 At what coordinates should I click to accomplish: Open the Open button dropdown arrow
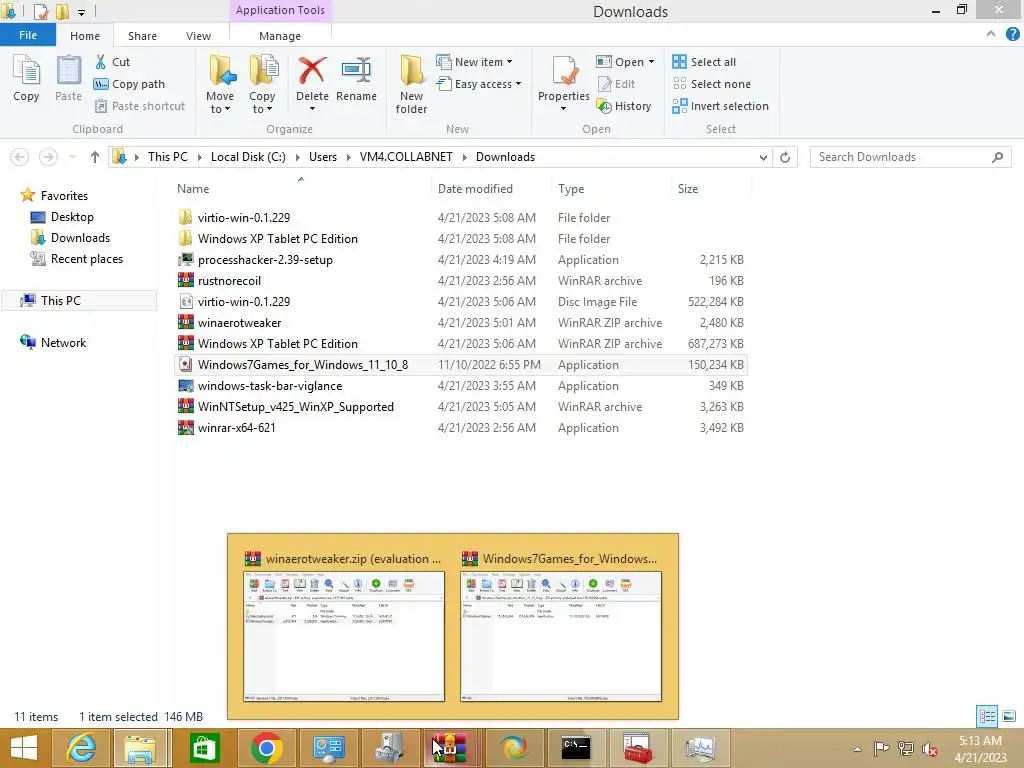pyautogui.click(x=651, y=62)
